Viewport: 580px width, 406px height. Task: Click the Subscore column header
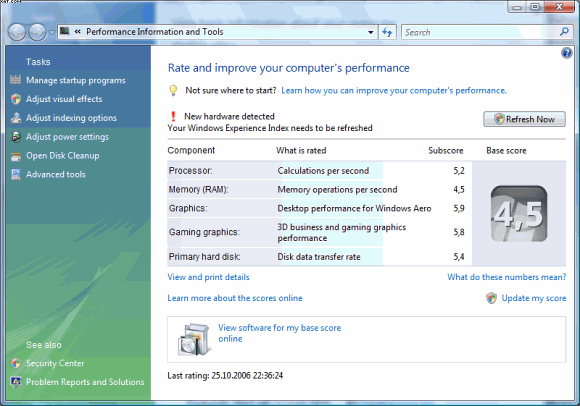[x=445, y=150]
